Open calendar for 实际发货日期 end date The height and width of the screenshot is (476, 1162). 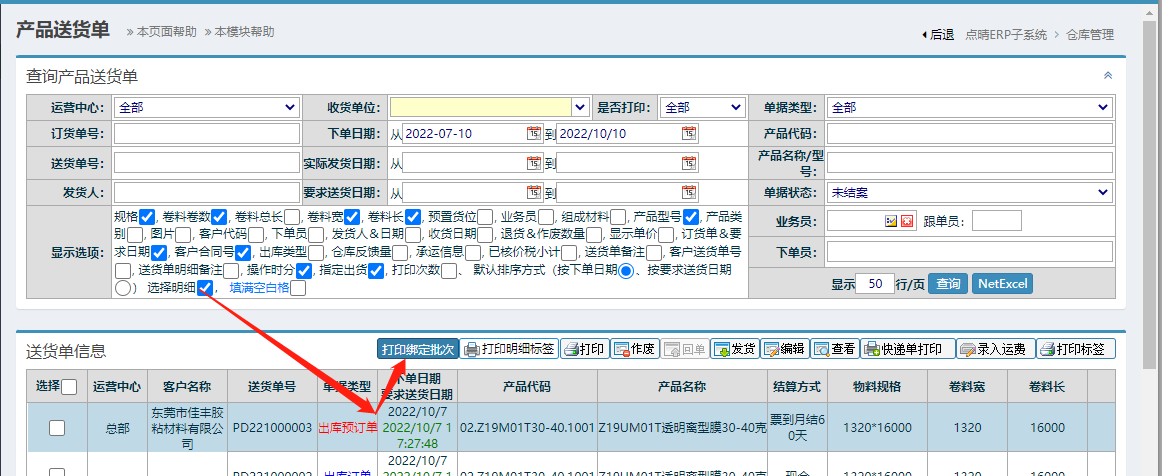point(689,162)
